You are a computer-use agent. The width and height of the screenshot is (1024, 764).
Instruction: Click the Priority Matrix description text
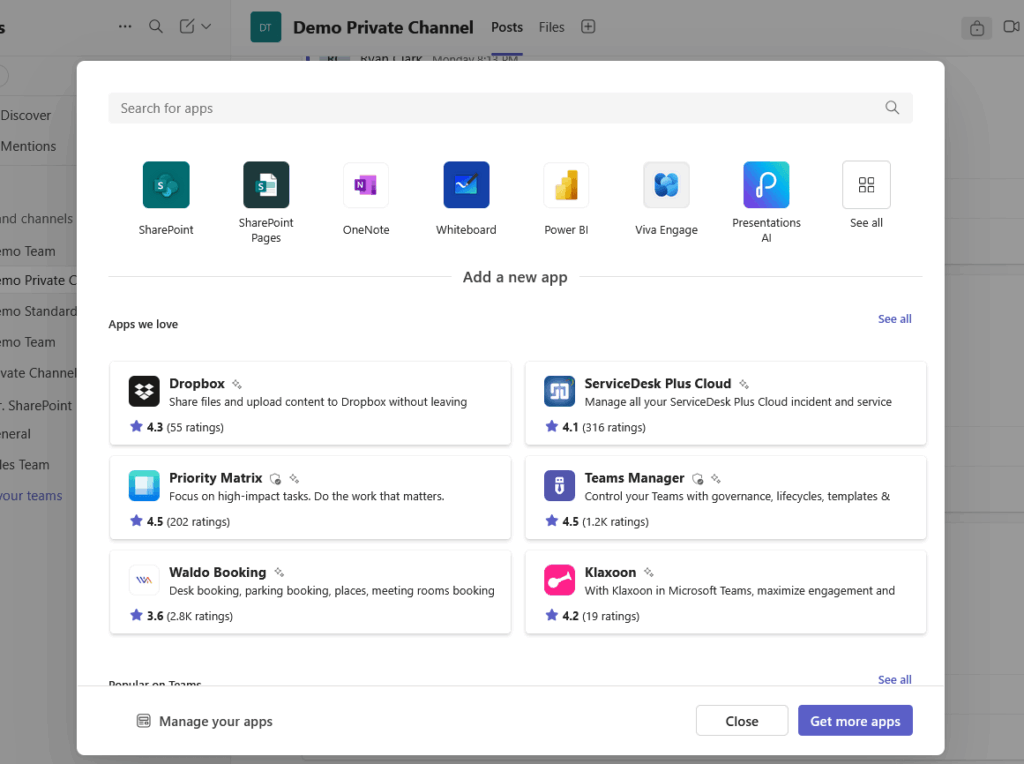pyautogui.click(x=306, y=496)
